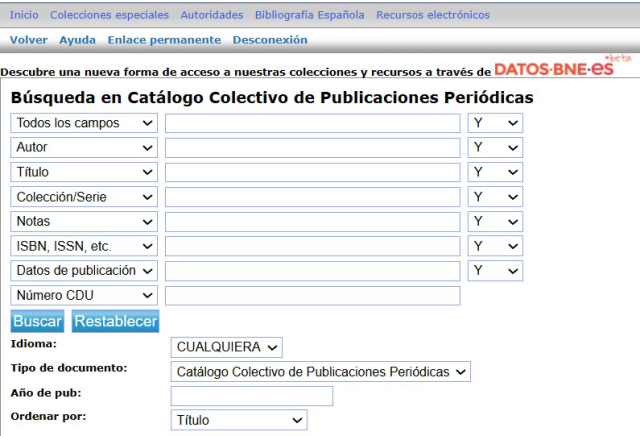
Task: Open Bibliografía Española link
Action: pos(309,15)
